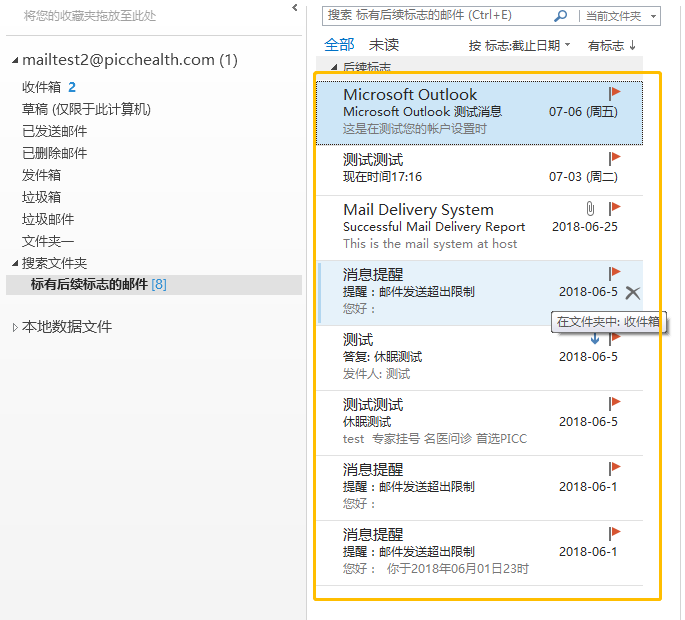This screenshot has width=685, height=620.
Task: Click flag on 测试测试 email dated 07-03
Action: pyautogui.click(x=614, y=158)
